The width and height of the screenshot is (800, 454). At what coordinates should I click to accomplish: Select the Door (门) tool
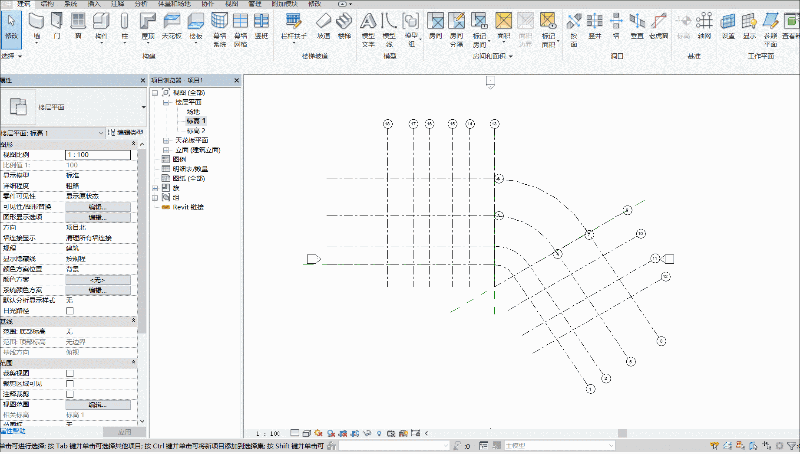point(57,27)
